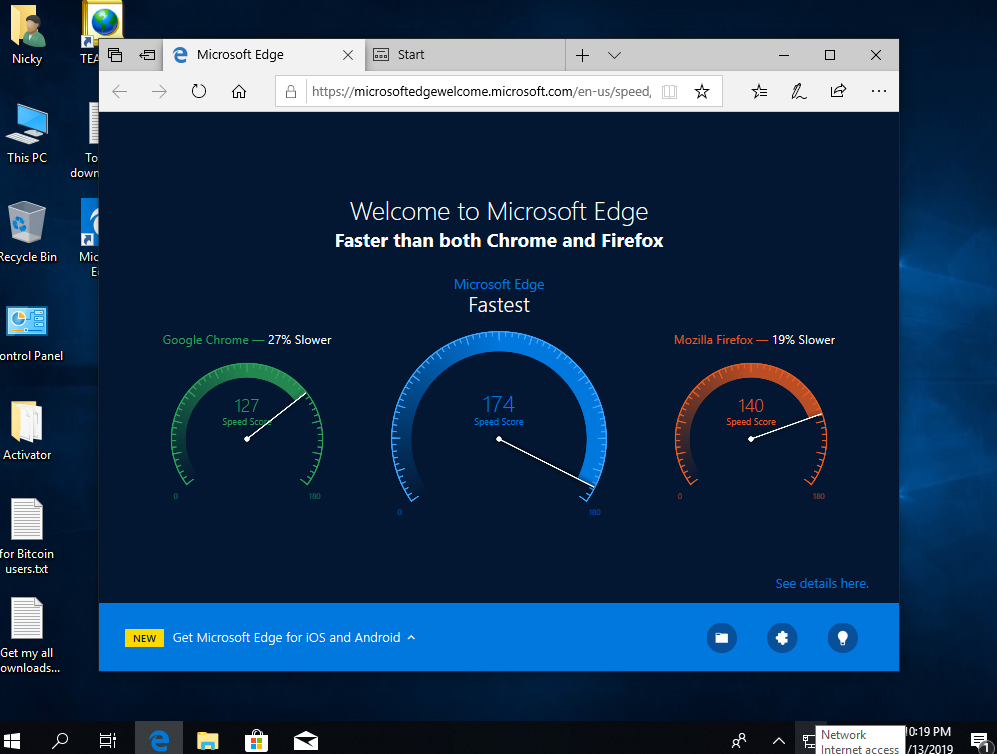Viewport: 997px width, 754px height.
Task: Switch to the Microsoft Edge tab
Action: click(264, 55)
